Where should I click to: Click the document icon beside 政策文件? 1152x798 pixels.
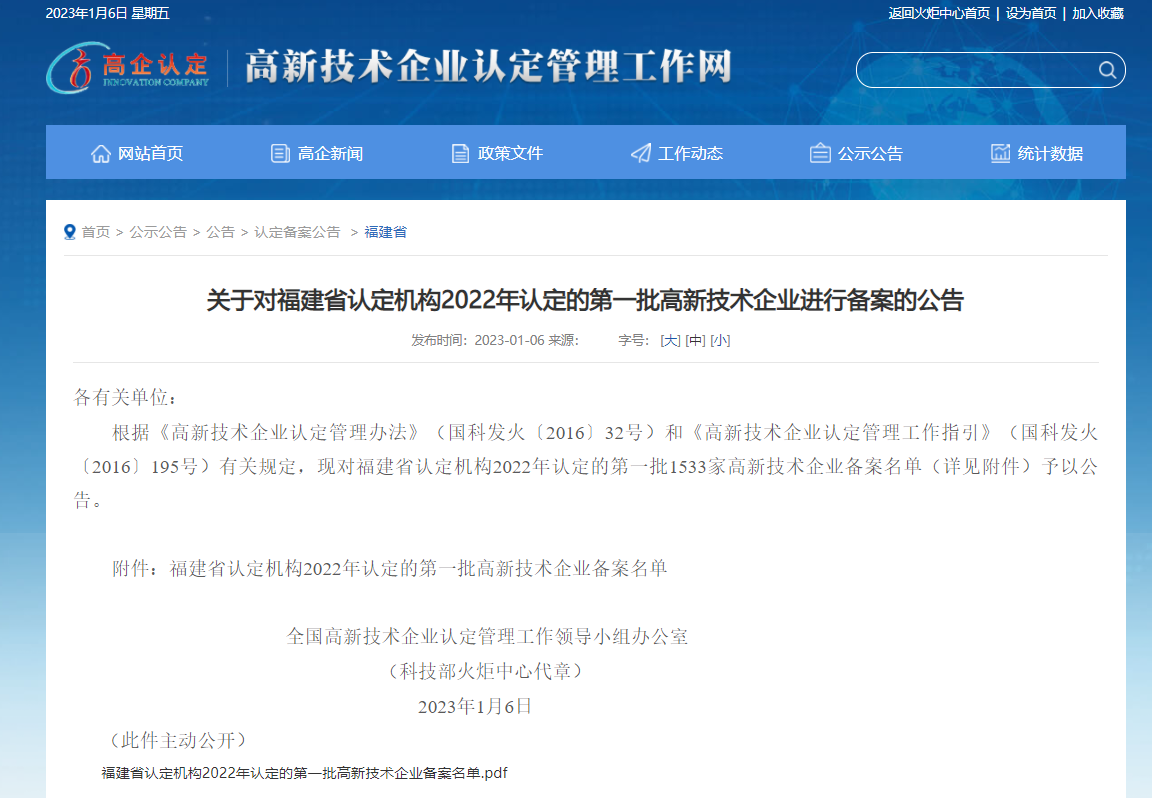pyautogui.click(x=460, y=153)
